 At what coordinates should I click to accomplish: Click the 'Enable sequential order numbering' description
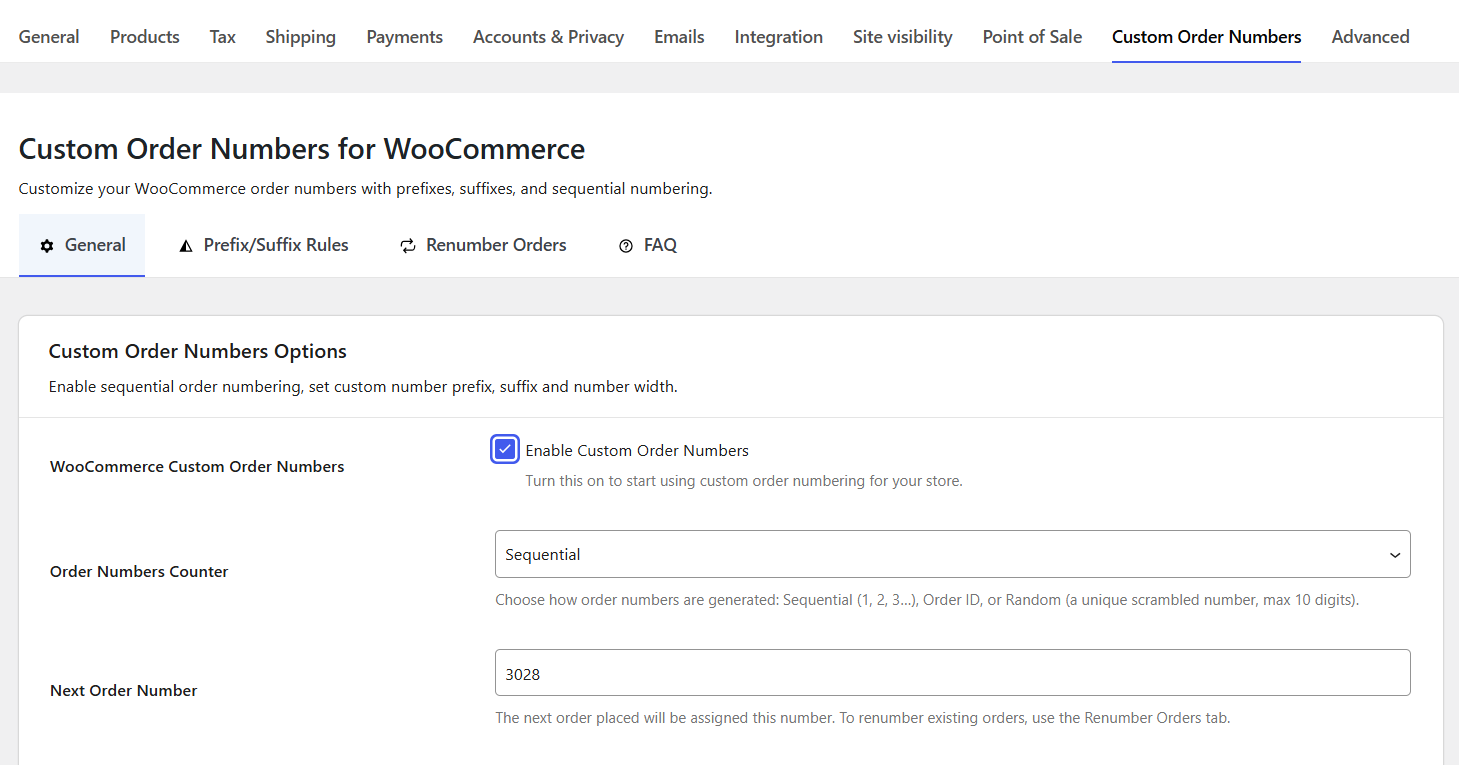click(x=363, y=387)
